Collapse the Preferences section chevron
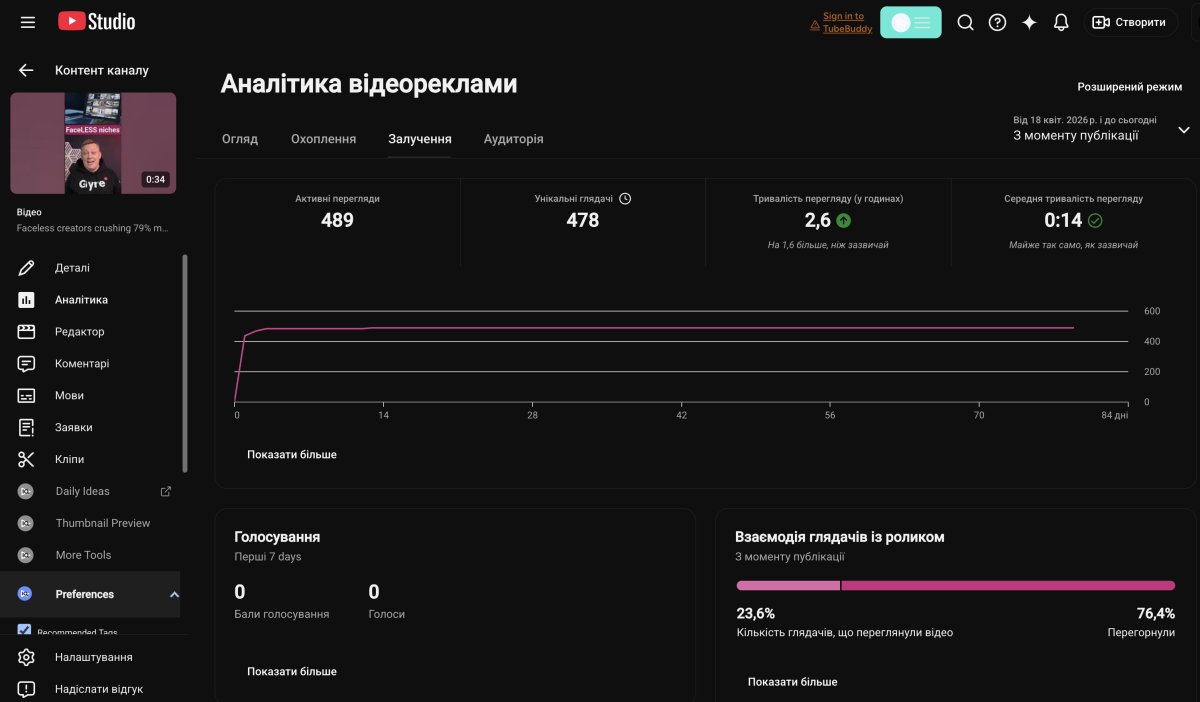 click(x=174, y=594)
